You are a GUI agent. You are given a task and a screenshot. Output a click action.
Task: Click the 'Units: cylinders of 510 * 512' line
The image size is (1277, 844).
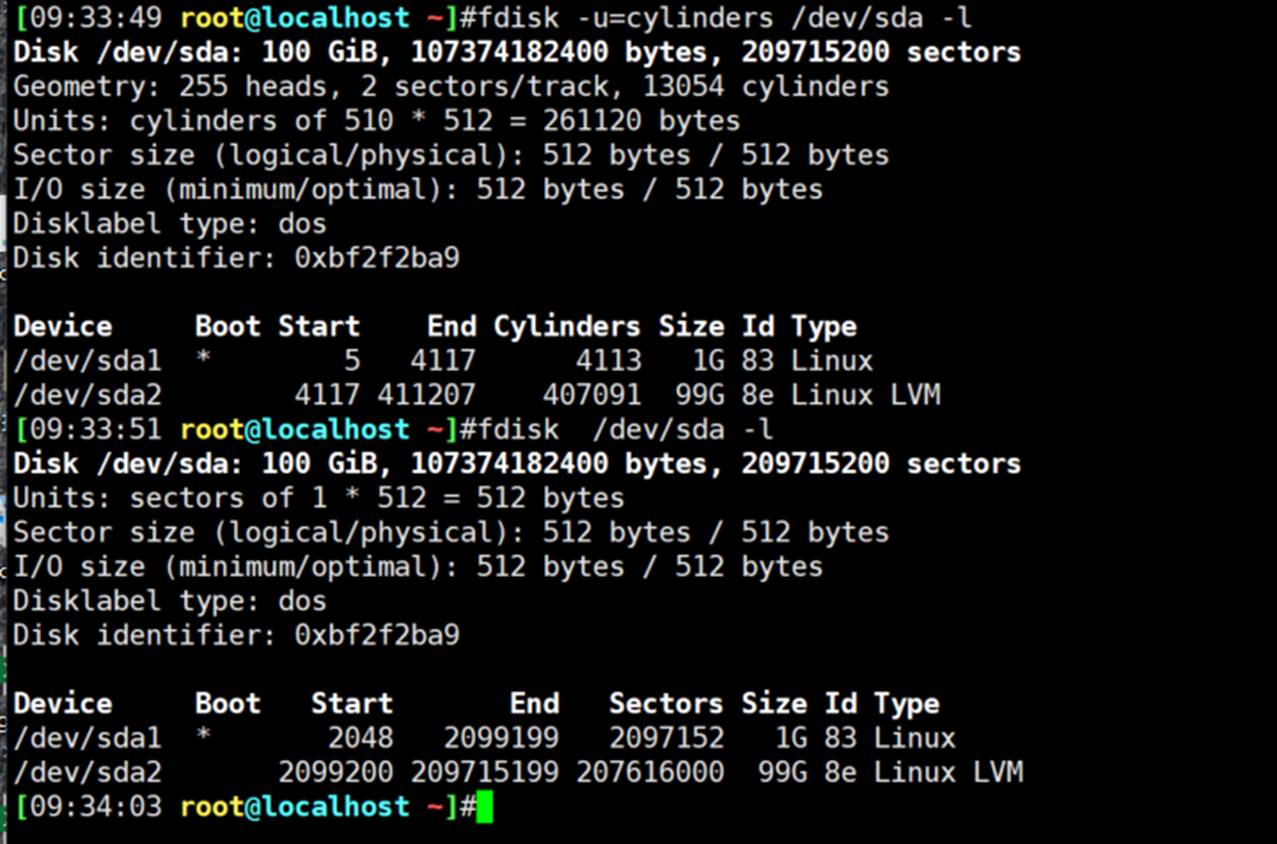(x=376, y=121)
